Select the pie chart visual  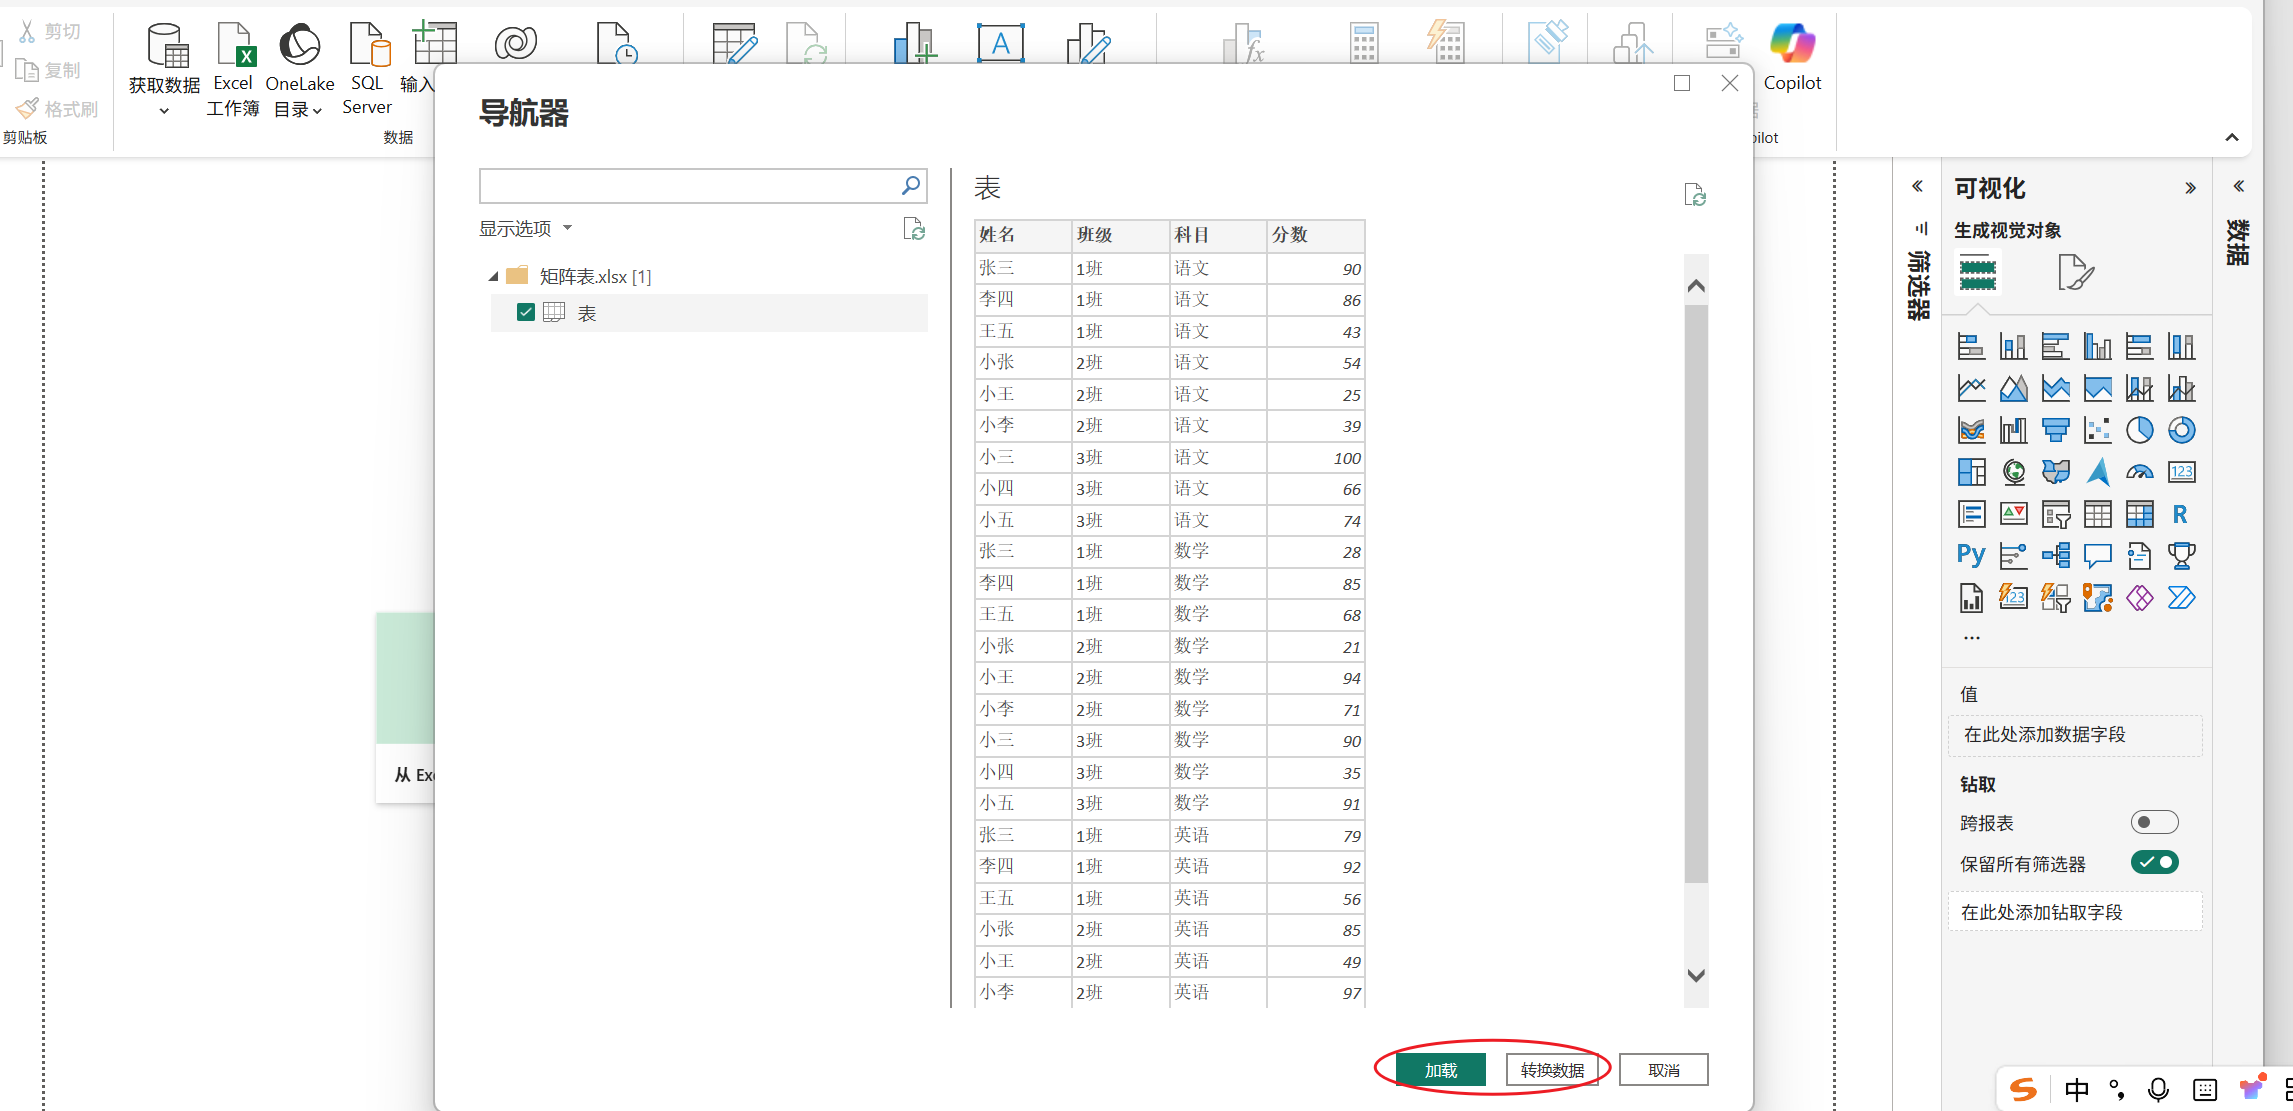(2139, 431)
